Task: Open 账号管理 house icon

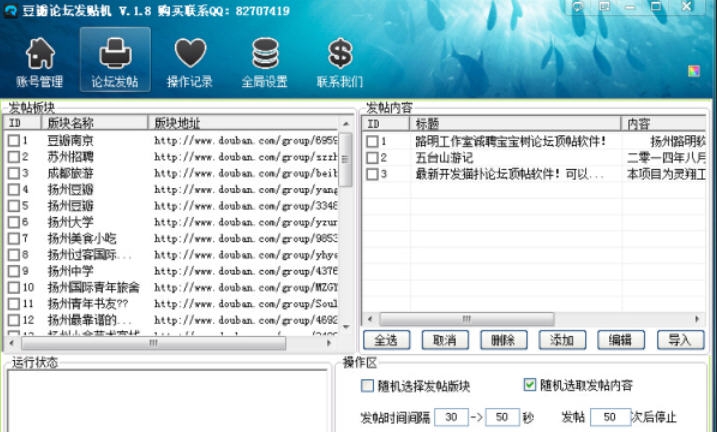Action: [x=40, y=53]
